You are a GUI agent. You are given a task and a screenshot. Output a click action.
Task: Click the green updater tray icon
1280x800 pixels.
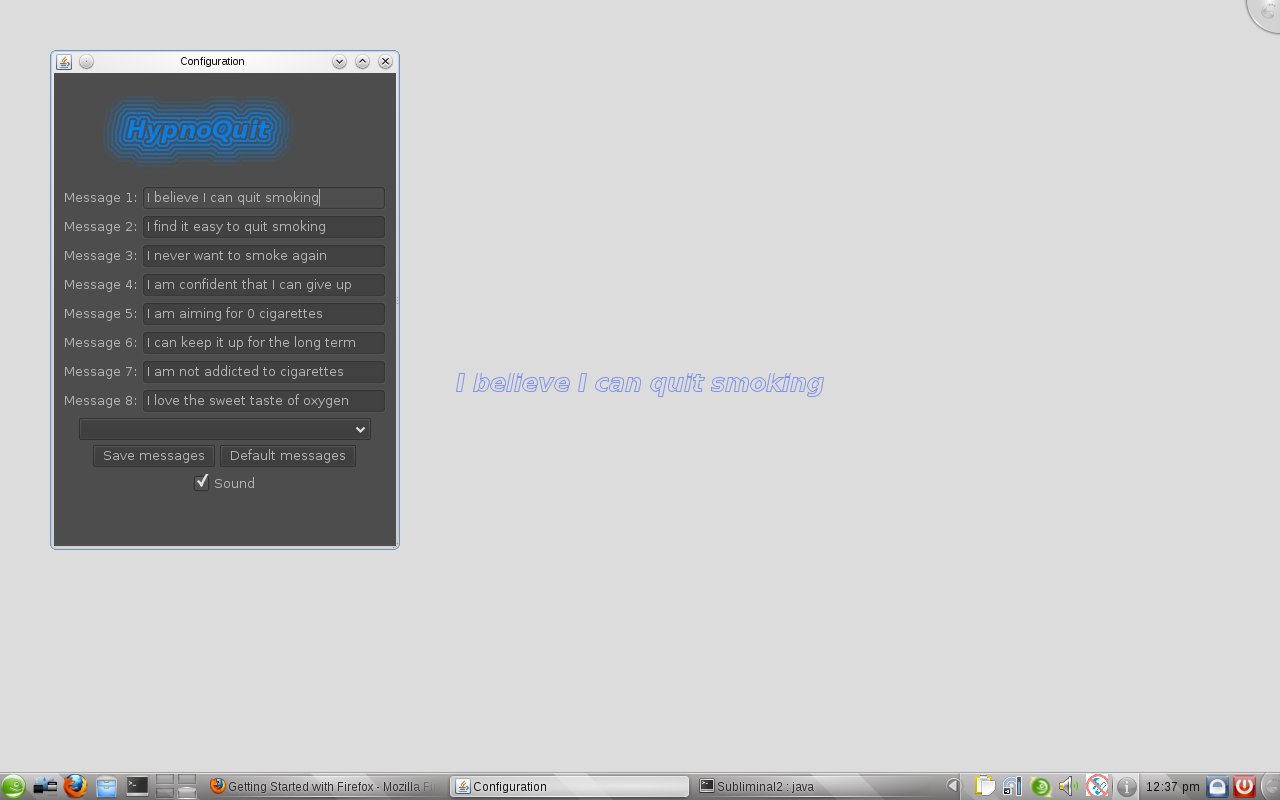1041,787
